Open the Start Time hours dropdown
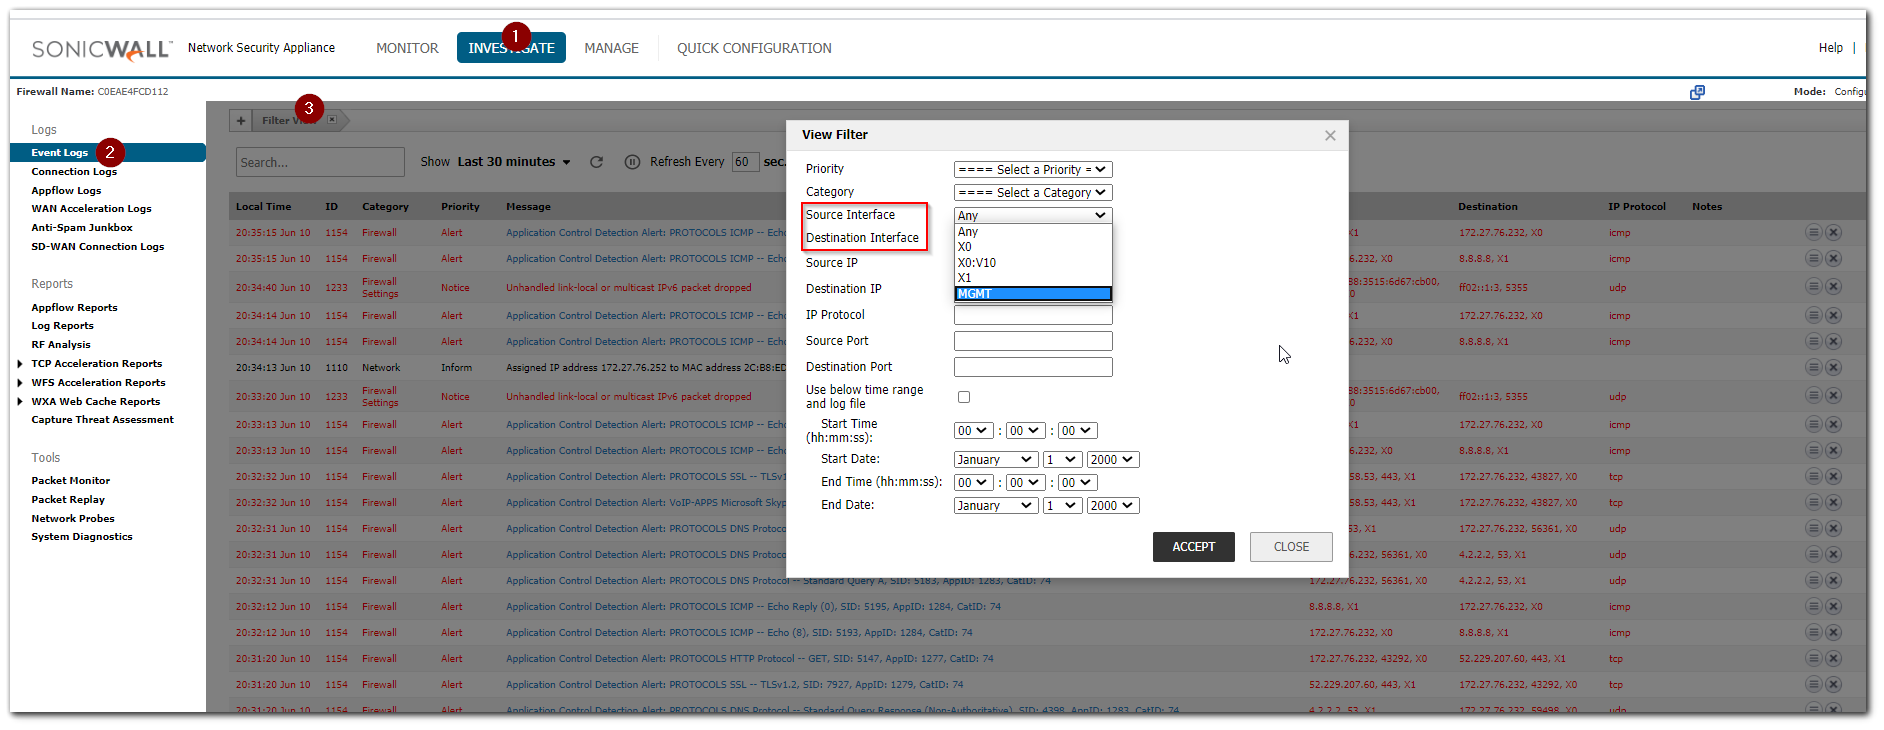Viewport: 1884px width, 730px height. (x=973, y=431)
